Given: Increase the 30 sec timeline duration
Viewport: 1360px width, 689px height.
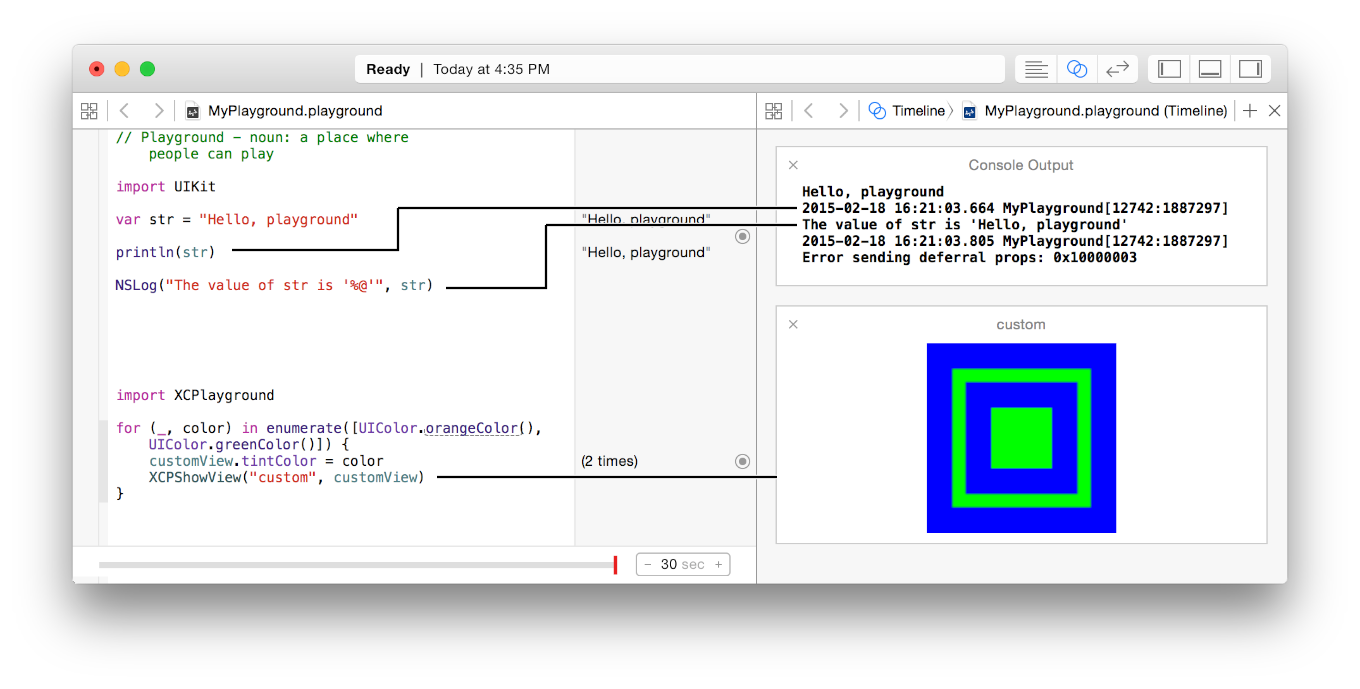Looking at the screenshot, I should click(x=718, y=565).
